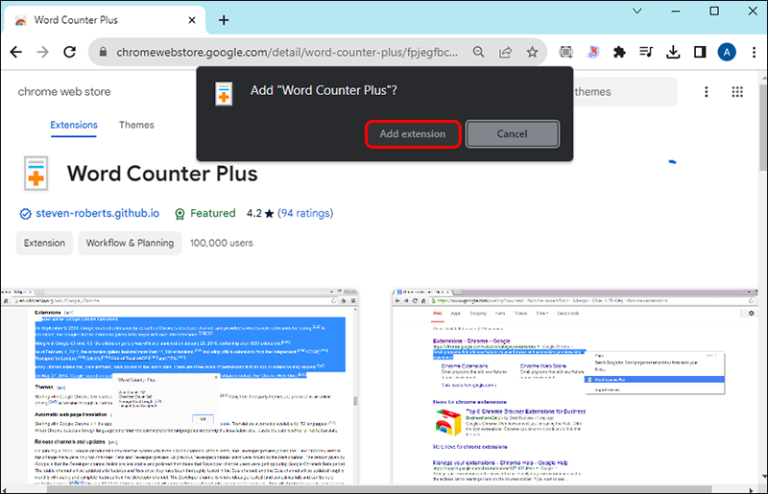Open steven-roberts.github.io publisher link
This screenshot has width=768, height=494.
click(97, 213)
